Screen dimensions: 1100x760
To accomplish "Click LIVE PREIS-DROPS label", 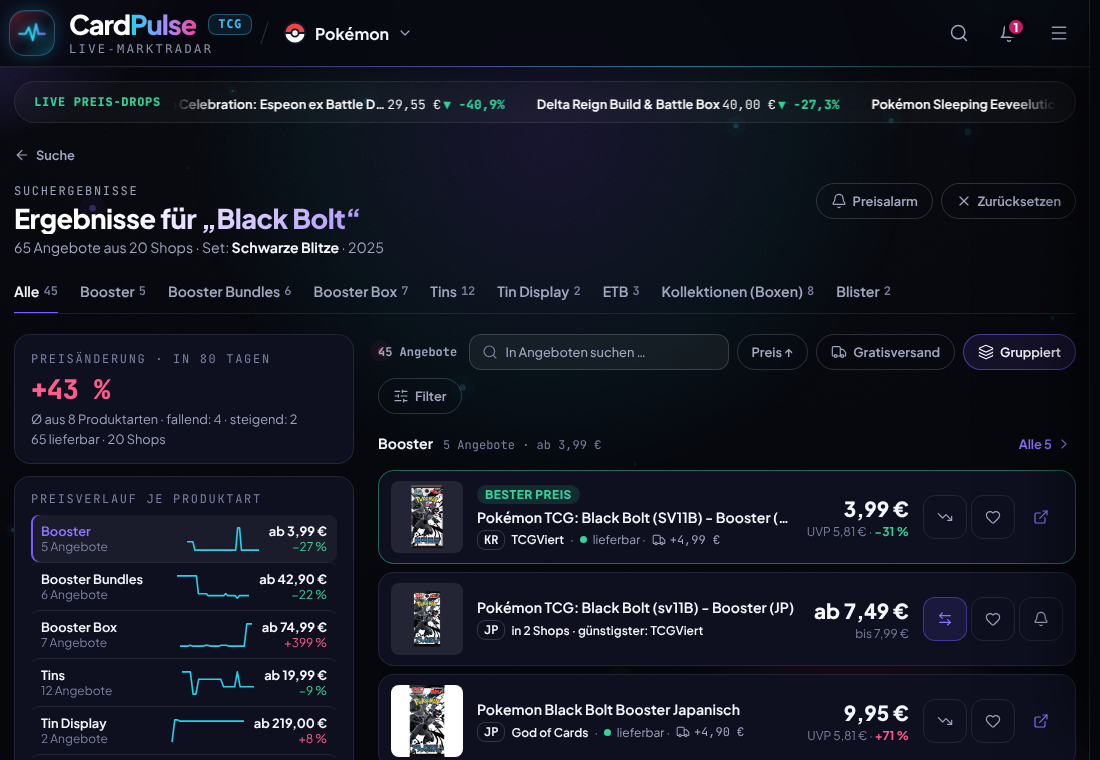I will (98, 102).
